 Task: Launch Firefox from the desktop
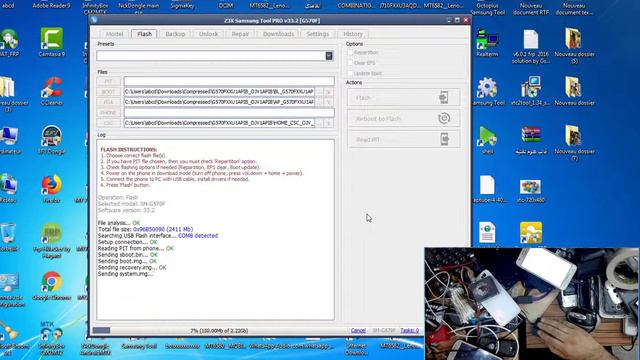(x=51, y=188)
